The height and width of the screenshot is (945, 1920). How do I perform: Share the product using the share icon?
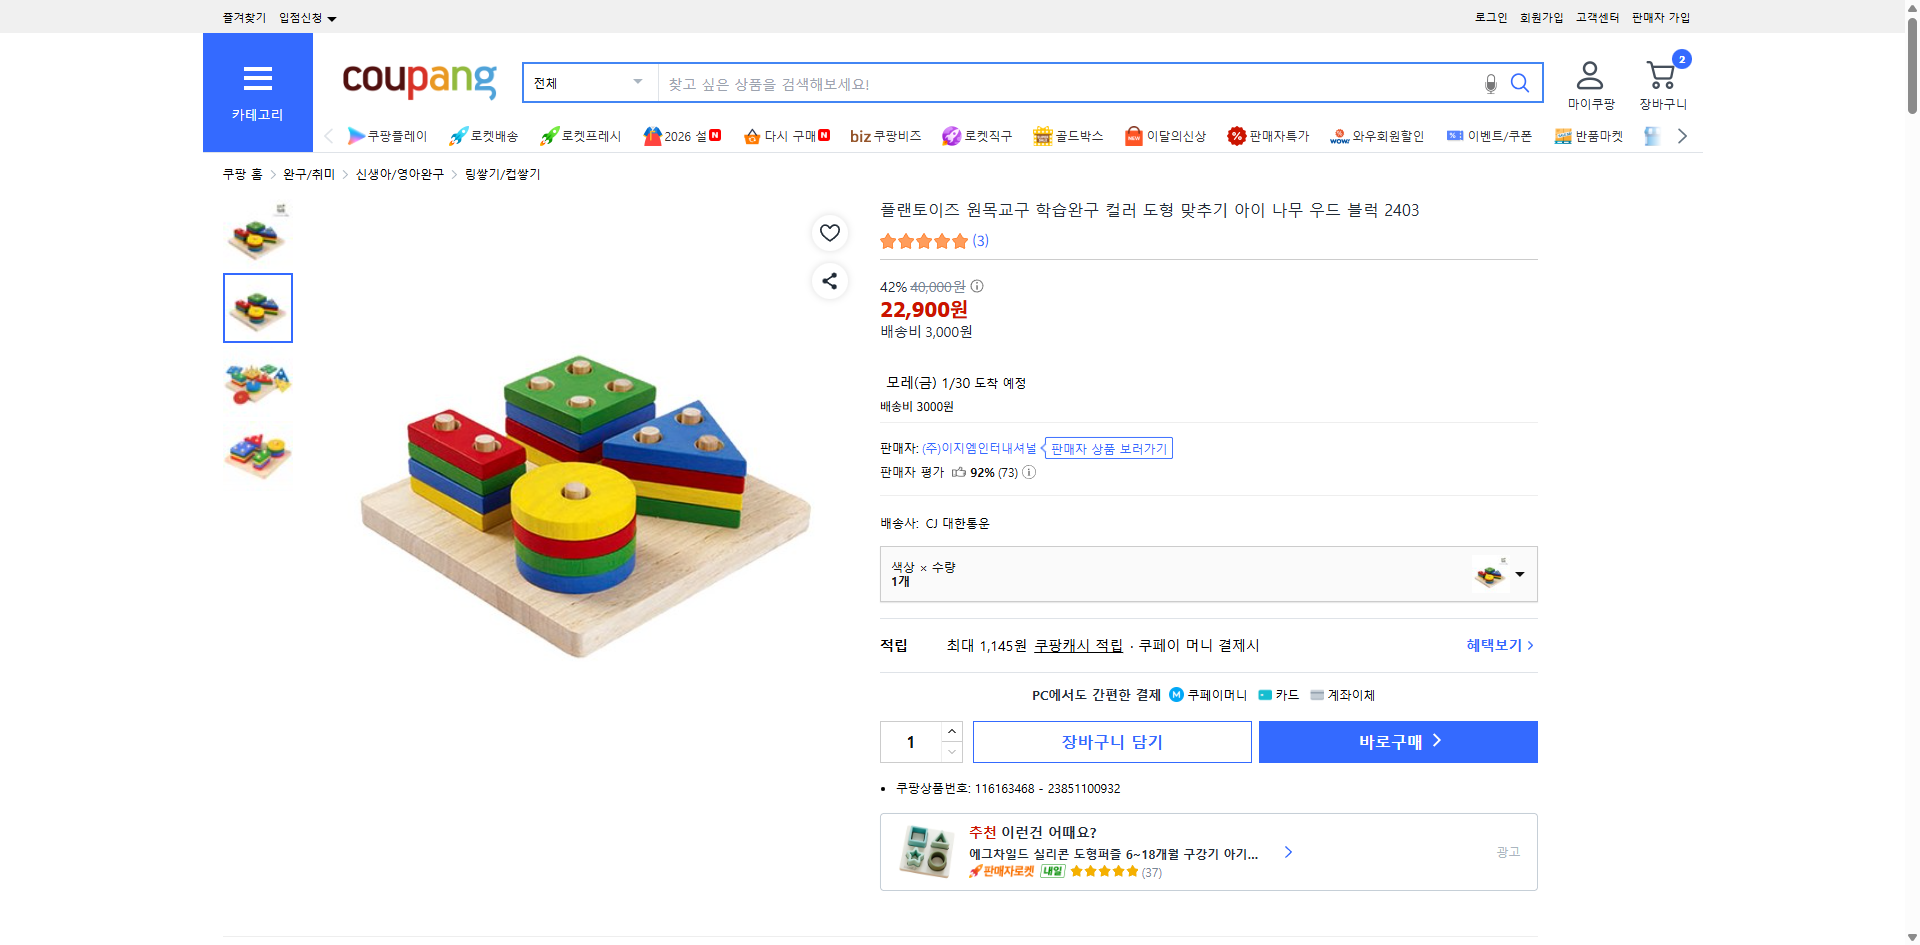tap(829, 281)
